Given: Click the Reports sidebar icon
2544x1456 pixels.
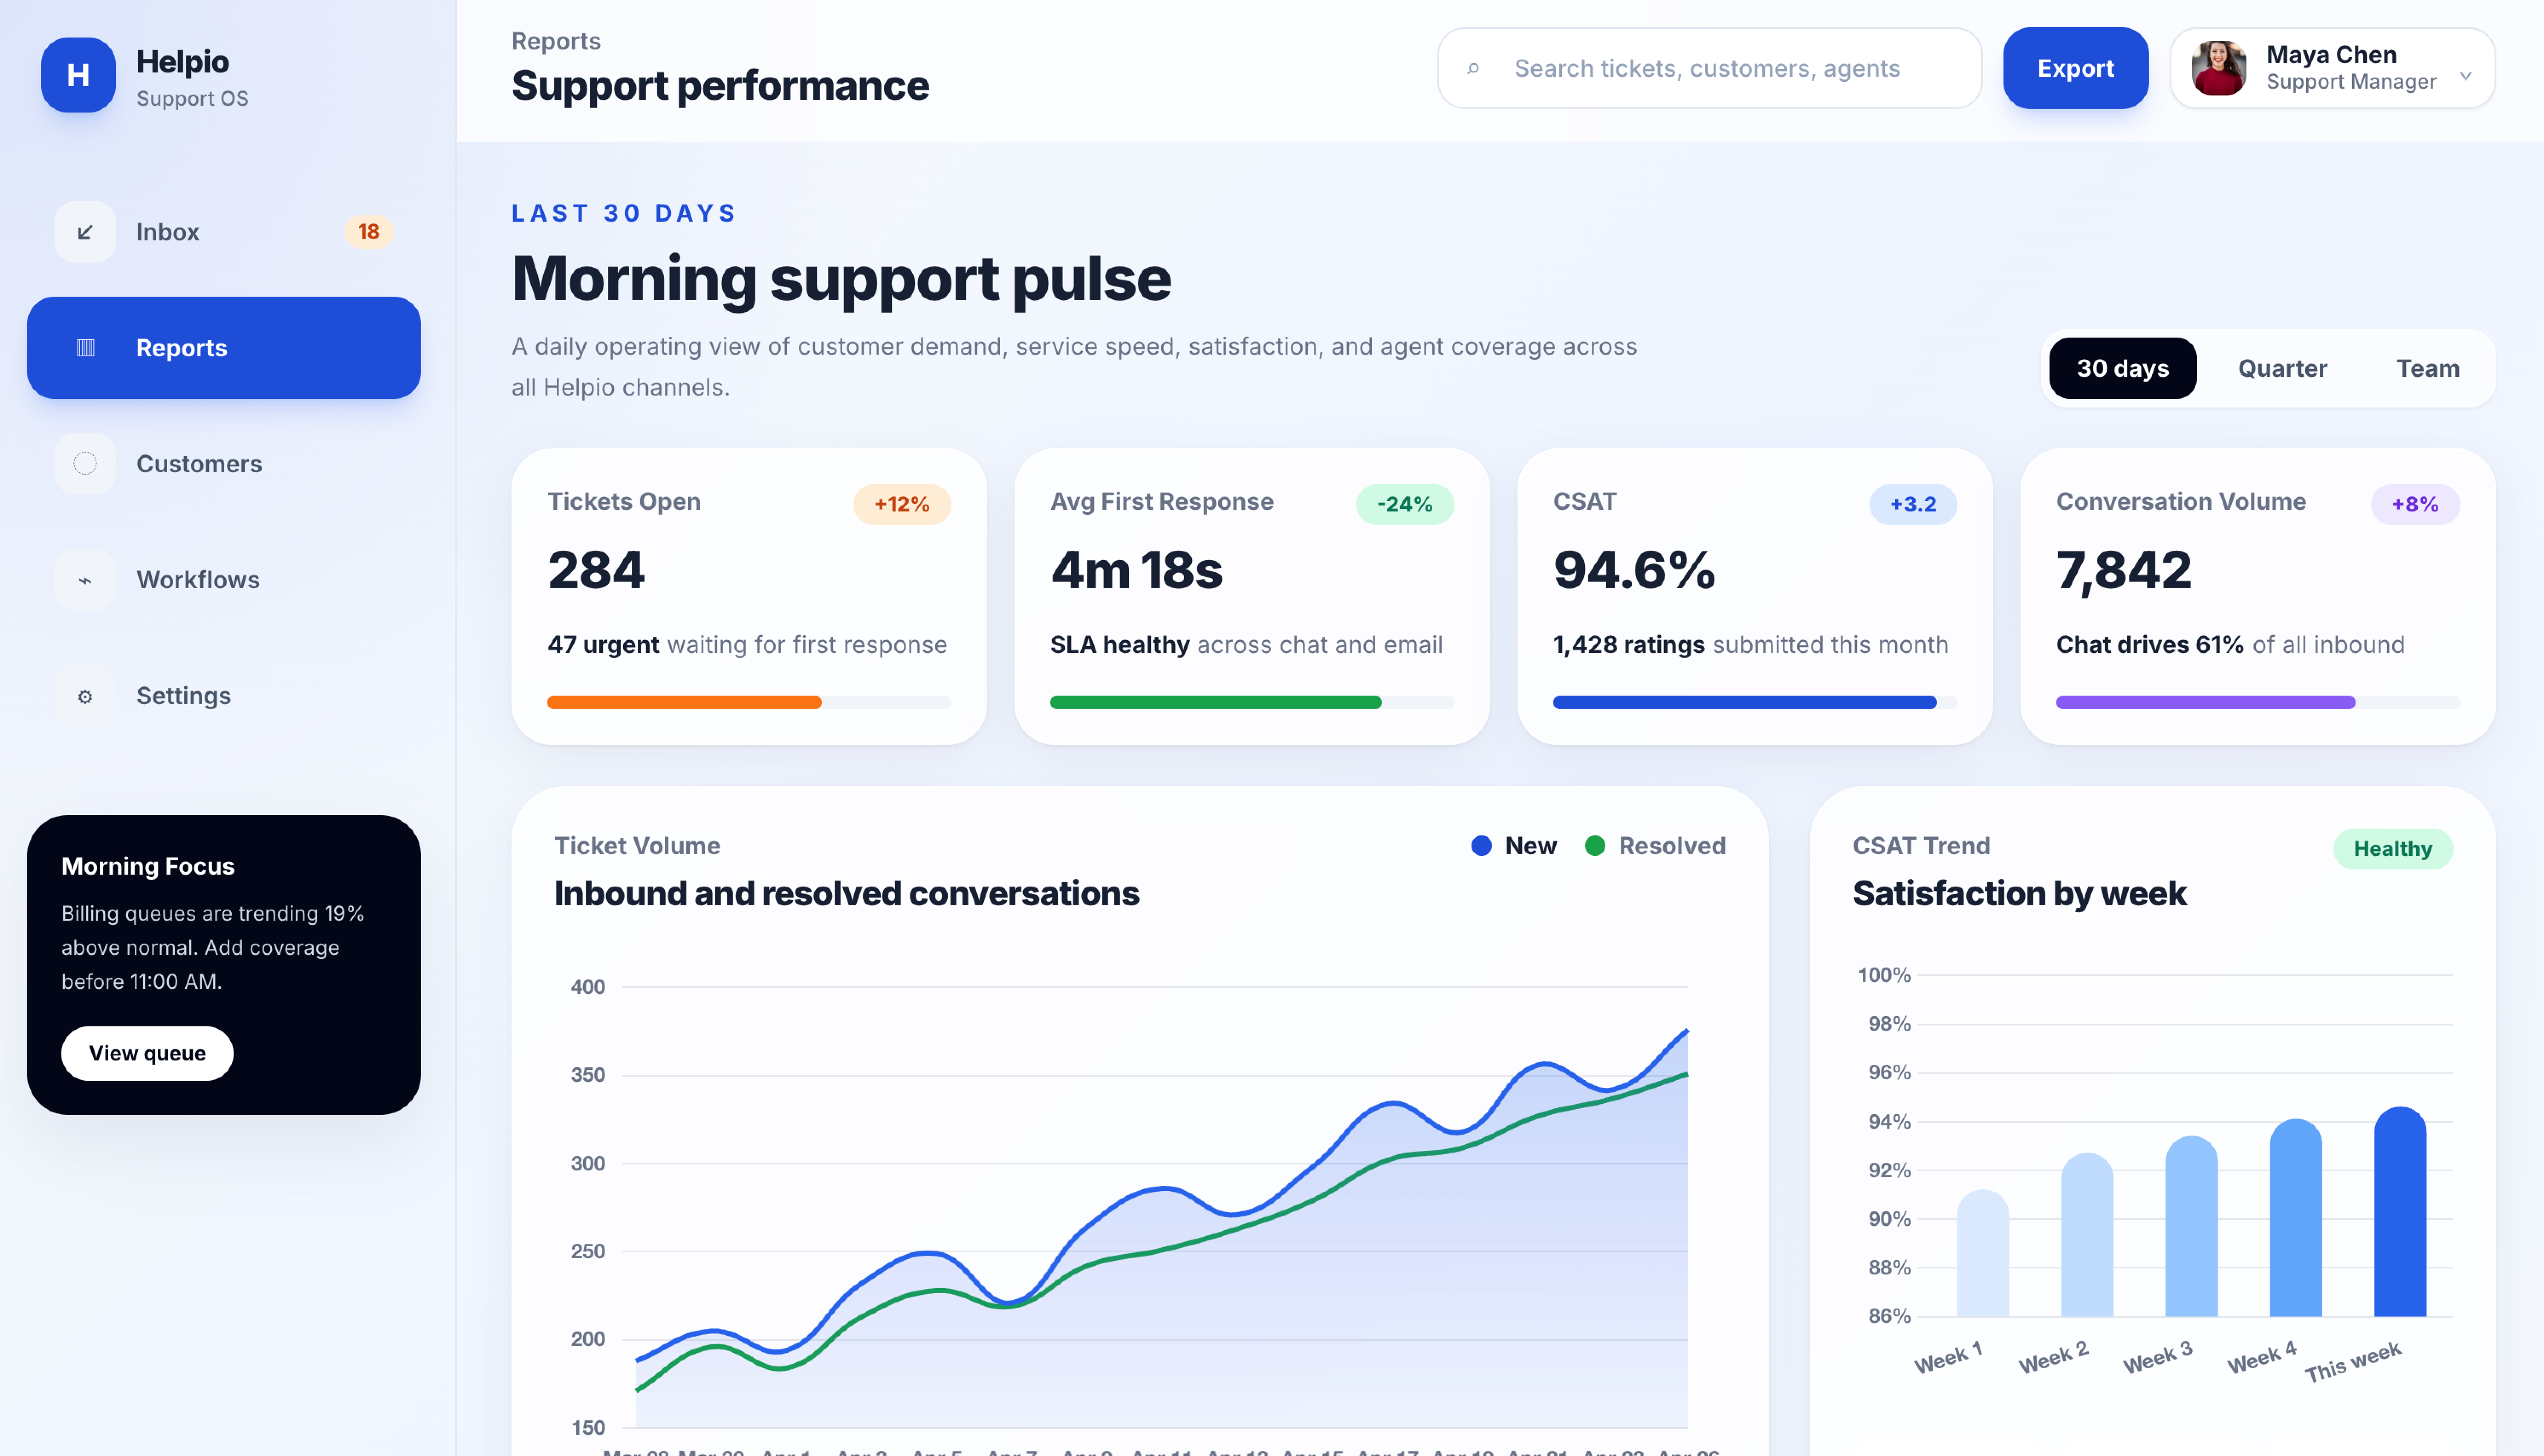Looking at the screenshot, I should click(85, 348).
